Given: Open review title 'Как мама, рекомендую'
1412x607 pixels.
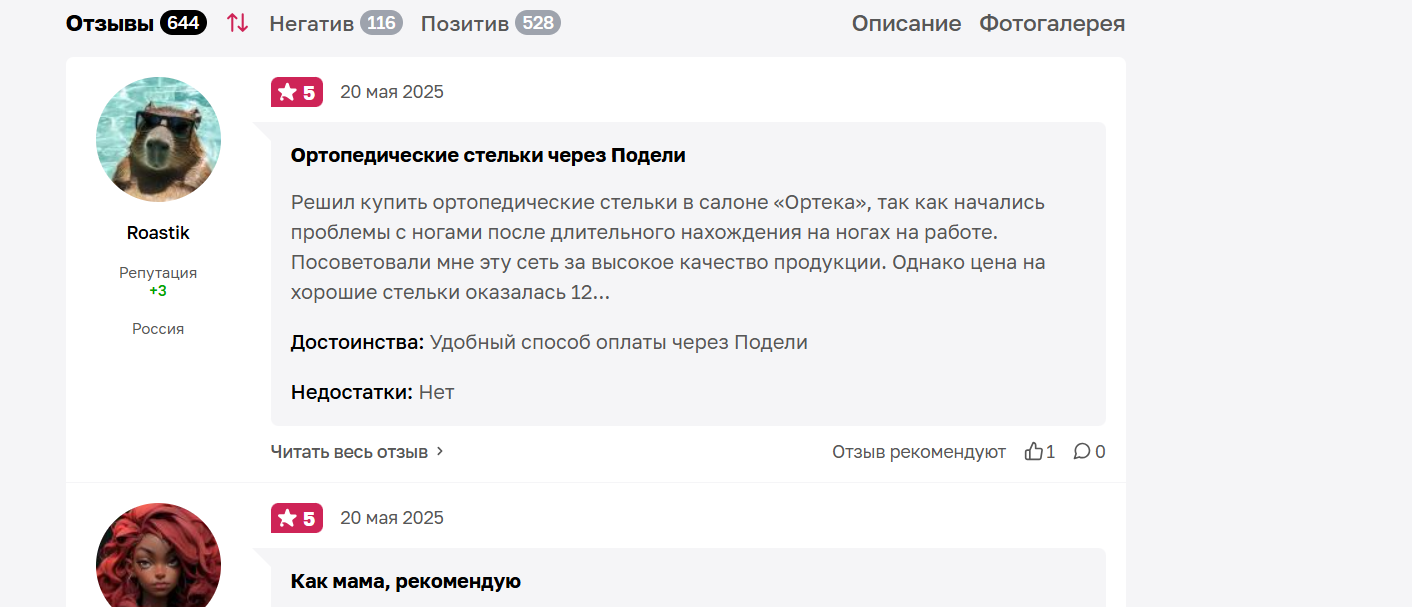Looking at the screenshot, I should pos(406,581).
